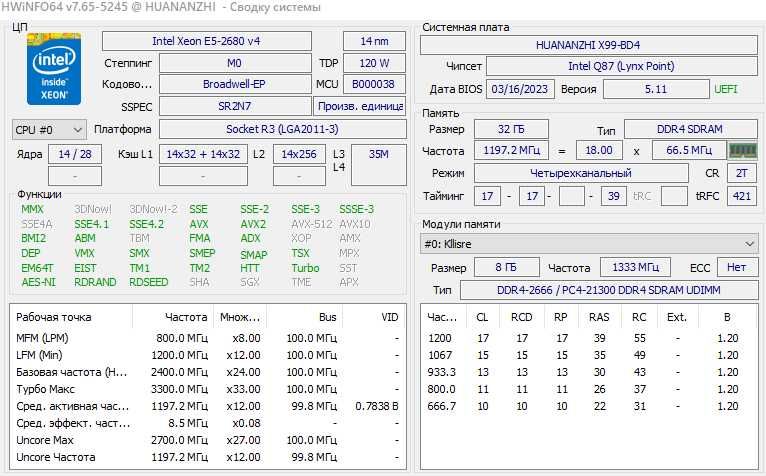Select the 1200 memory timing row
Image resolution: width=766 pixels, height=476 pixels.
click(588, 338)
